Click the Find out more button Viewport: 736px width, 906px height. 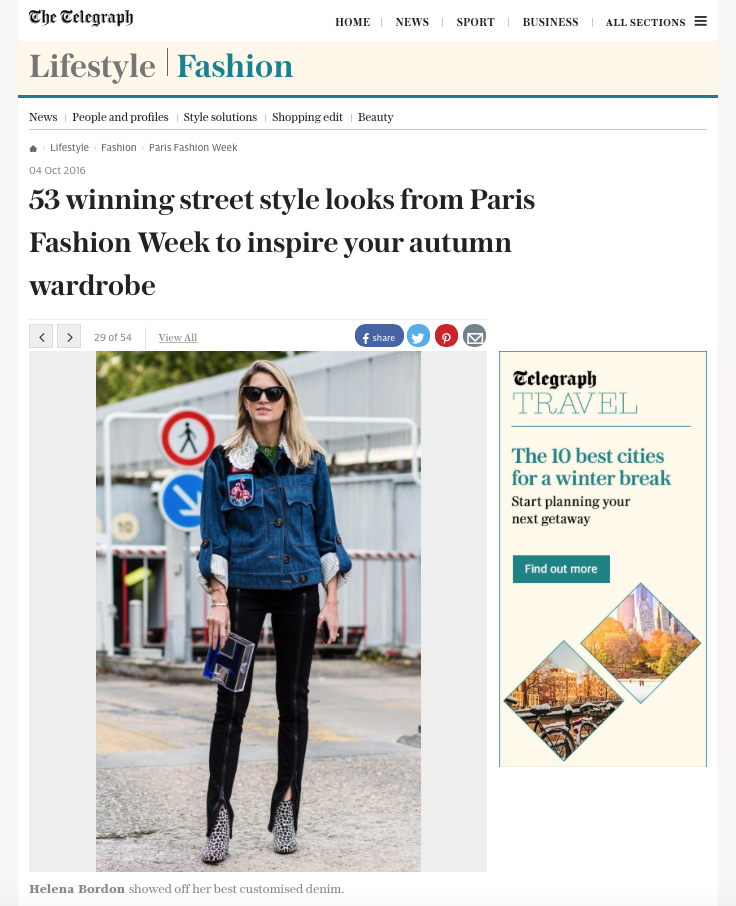[561, 569]
